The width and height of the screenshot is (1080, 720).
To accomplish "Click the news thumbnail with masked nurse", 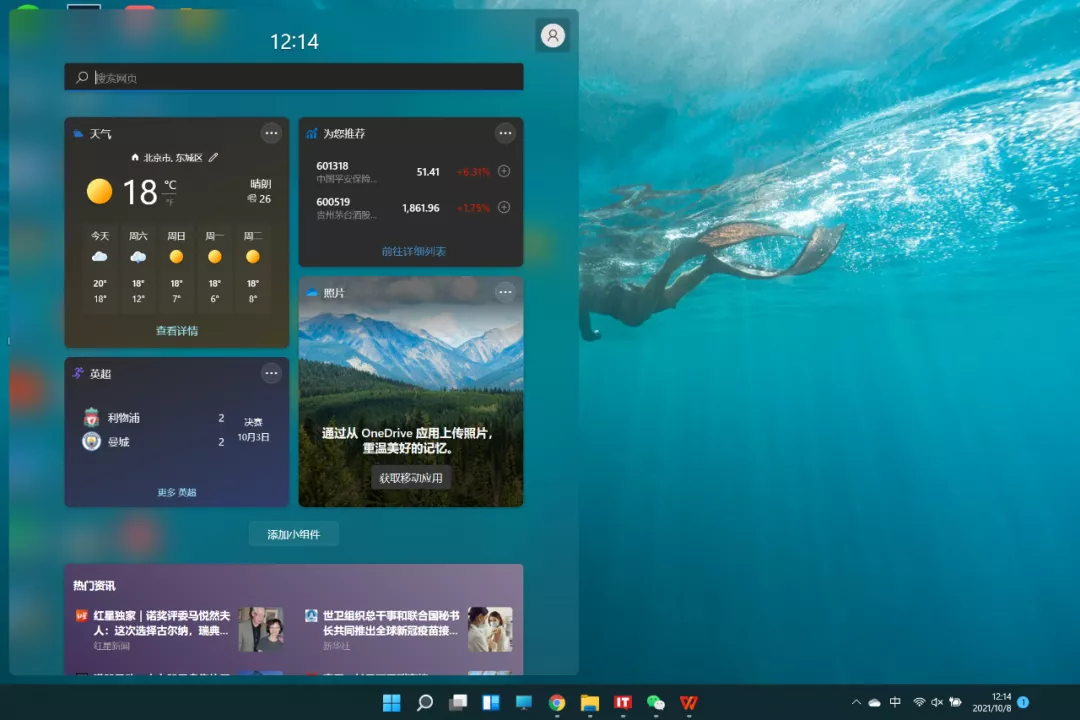I will (x=490, y=629).
